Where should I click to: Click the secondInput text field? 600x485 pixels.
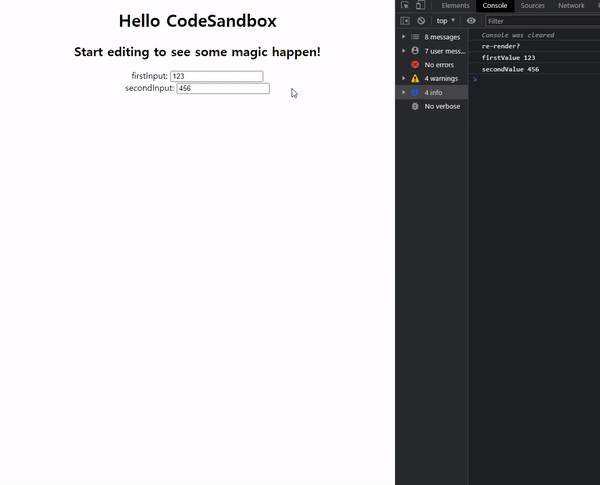(x=223, y=88)
